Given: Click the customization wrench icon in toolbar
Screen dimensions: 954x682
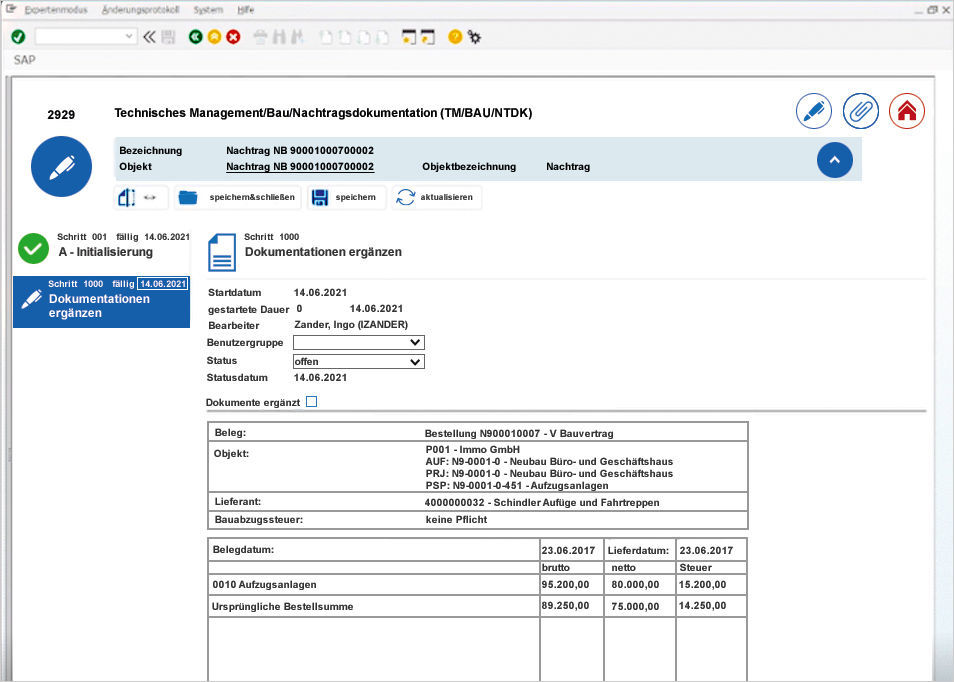Looking at the screenshot, I should click(x=475, y=37).
